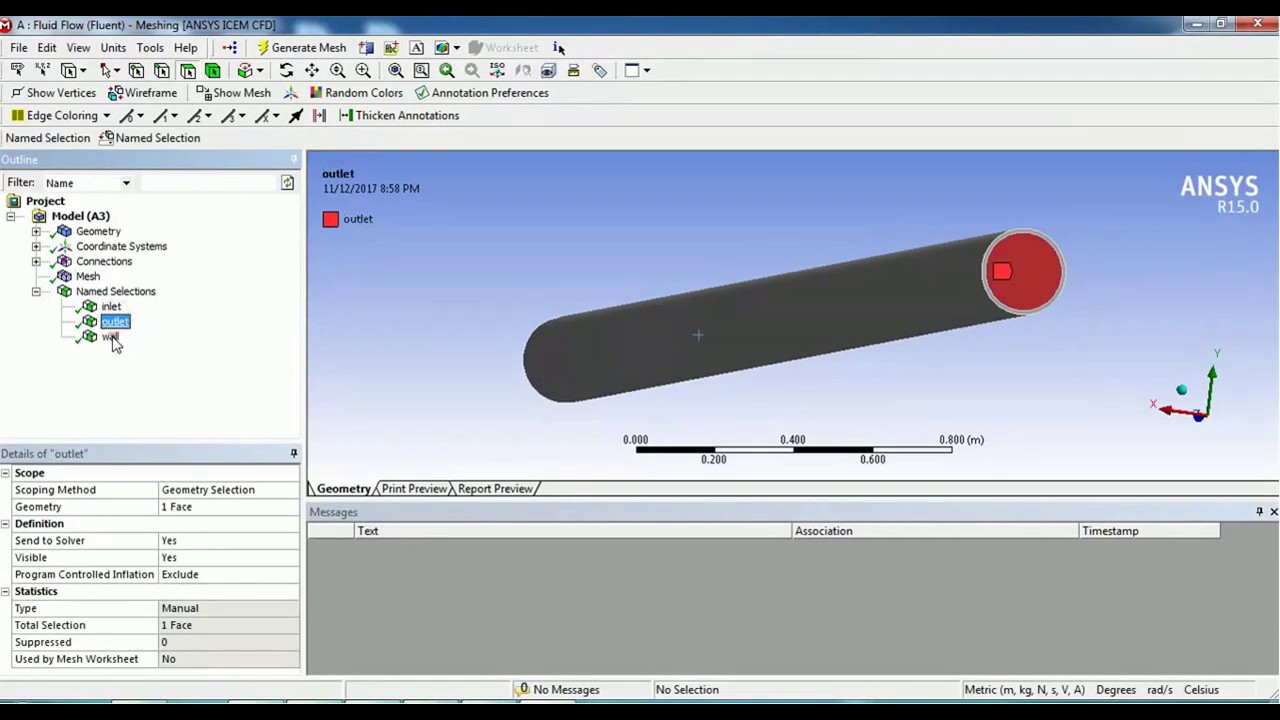
Task: Pin the Details of outlet panel
Action: pos(294,454)
